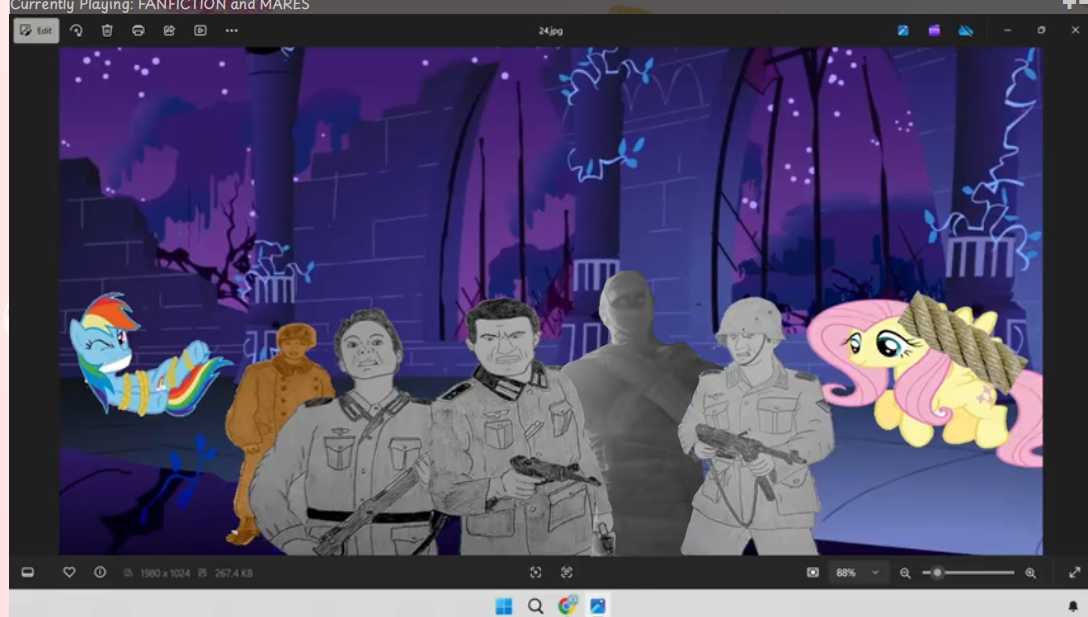Click the Photos app taskbar icon
Image resolution: width=1088 pixels, height=617 pixels.
coord(597,606)
